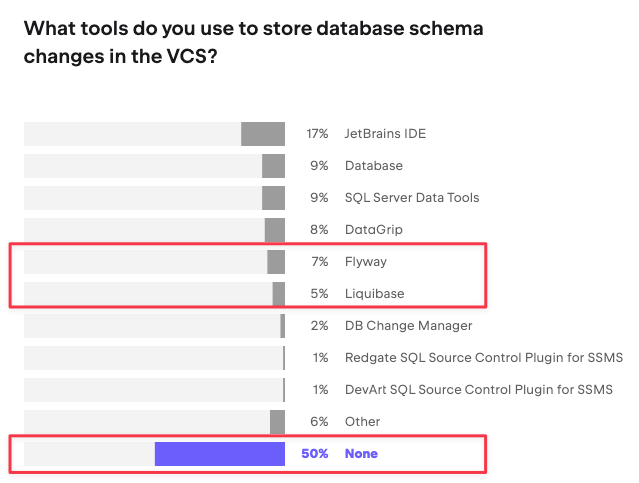Select the DataGrip label
This screenshot has height=483, width=639.
pyautogui.click(x=373, y=230)
